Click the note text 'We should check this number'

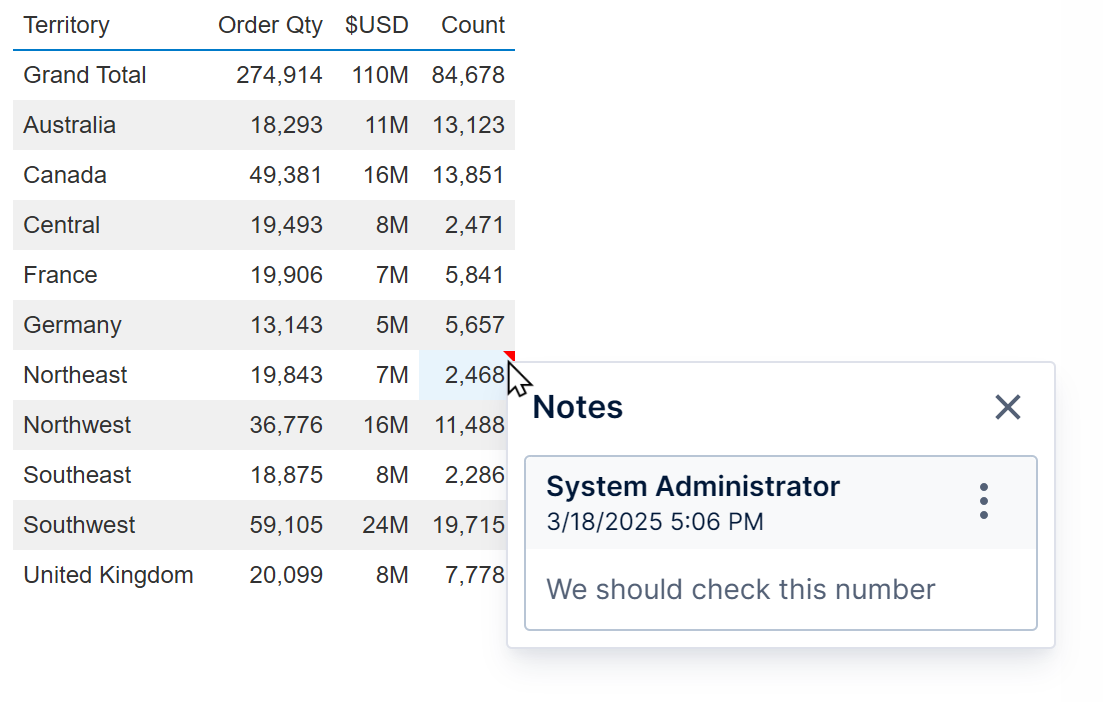tap(741, 589)
